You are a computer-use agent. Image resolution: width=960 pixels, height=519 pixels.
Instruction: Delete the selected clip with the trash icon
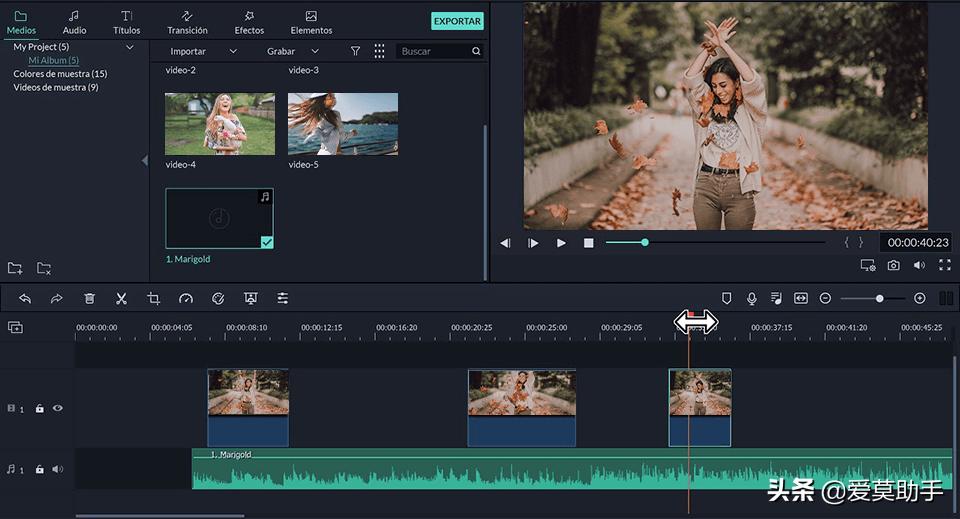tap(89, 298)
